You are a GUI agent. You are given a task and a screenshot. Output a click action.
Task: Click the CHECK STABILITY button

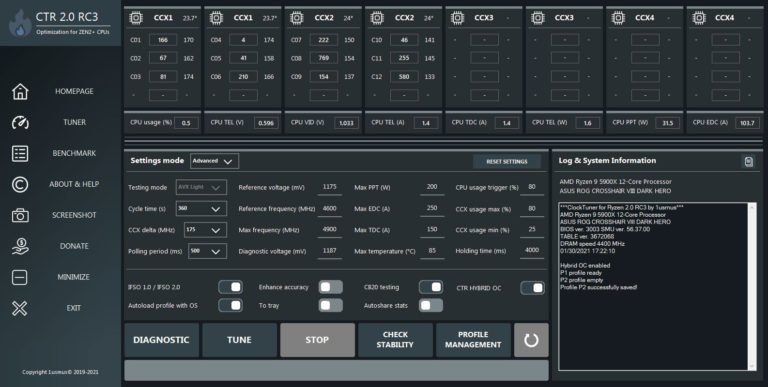point(395,340)
